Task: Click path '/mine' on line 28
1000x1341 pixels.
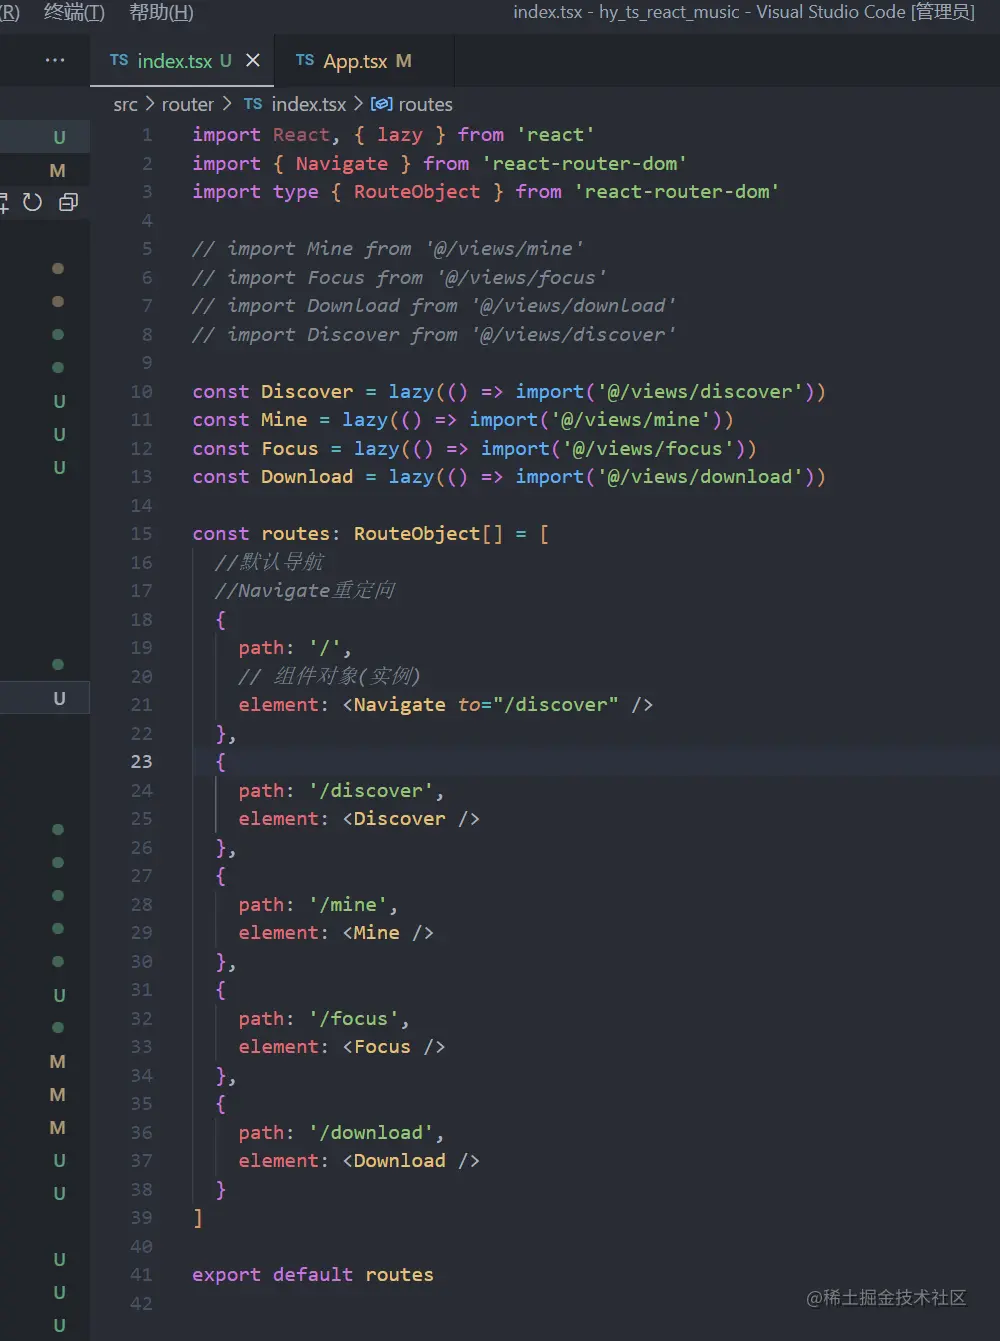Action: (318, 905)
